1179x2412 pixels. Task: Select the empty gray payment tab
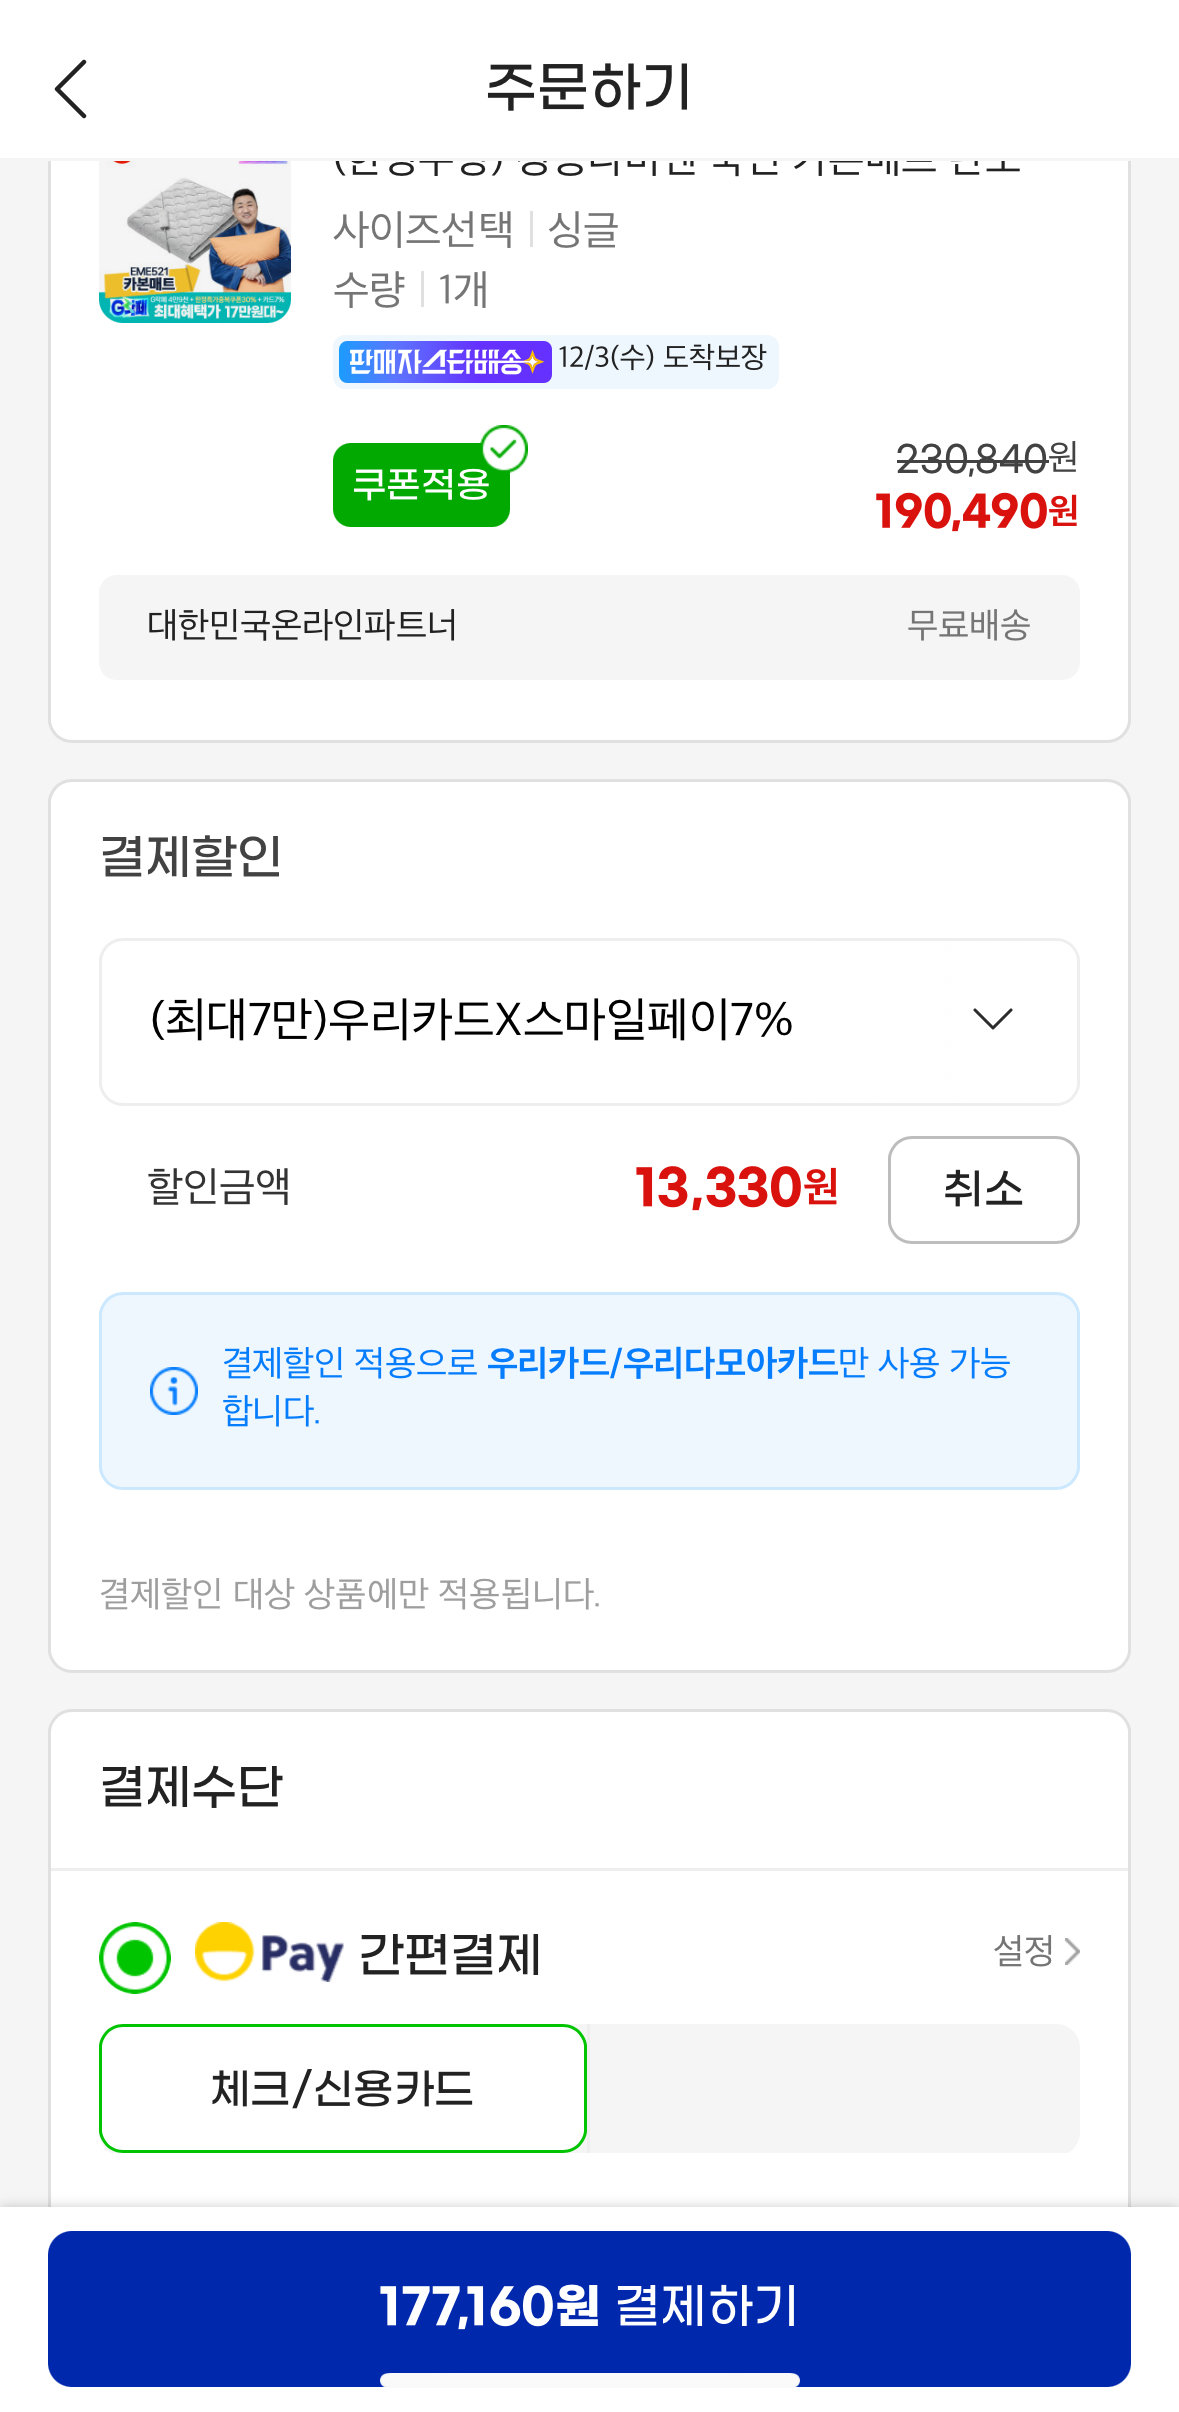click(834, 2088)
